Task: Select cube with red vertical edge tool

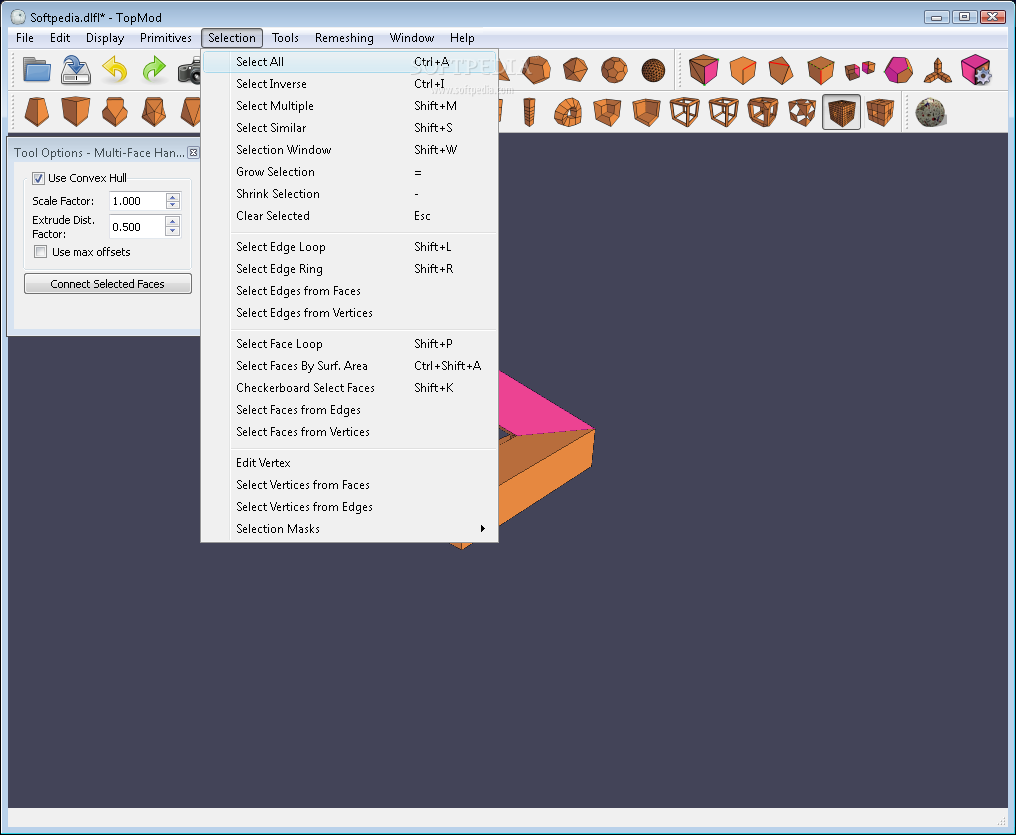Action: (820, 70)
